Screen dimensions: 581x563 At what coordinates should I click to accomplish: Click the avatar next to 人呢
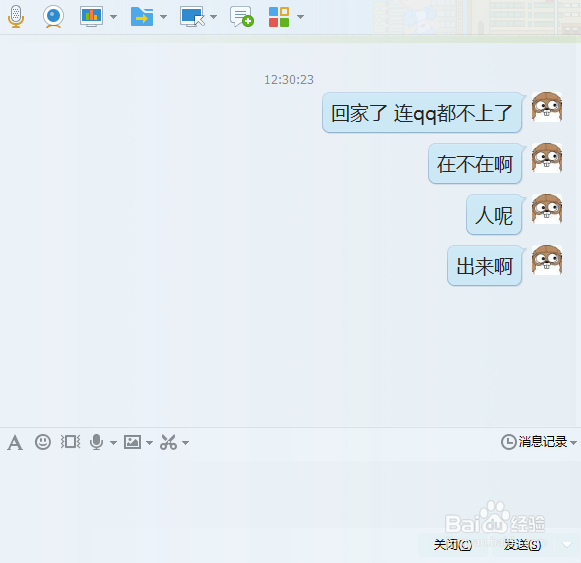547,209
